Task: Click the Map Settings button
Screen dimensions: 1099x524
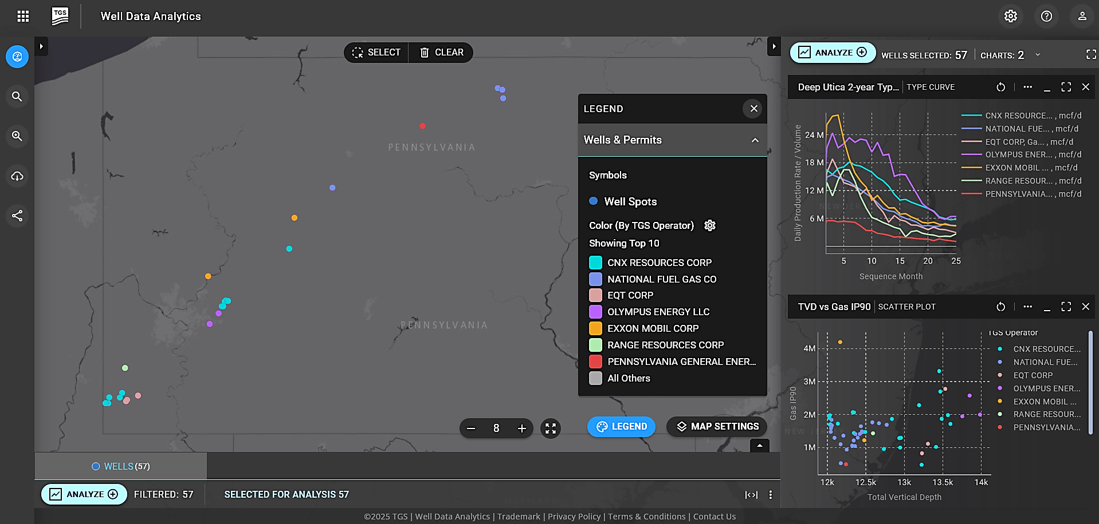Action: pos(717,427)
